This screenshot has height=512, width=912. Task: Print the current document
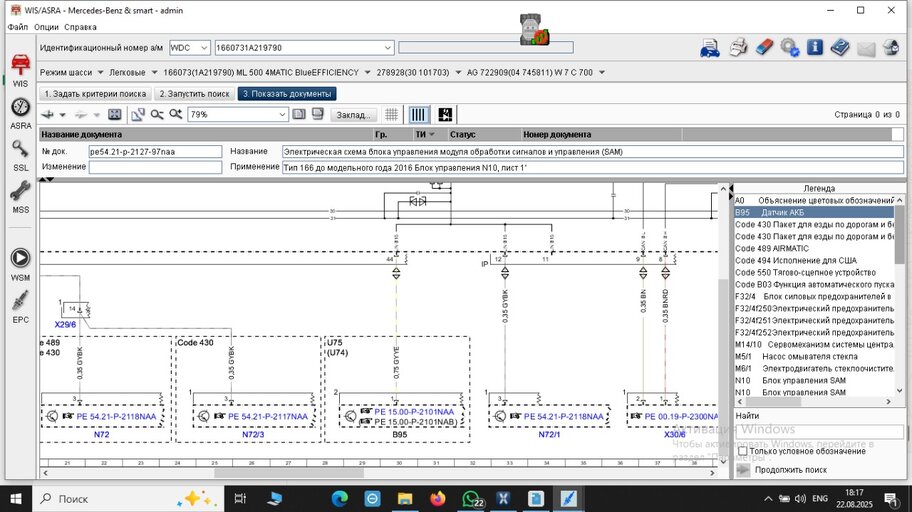point(738,47)
